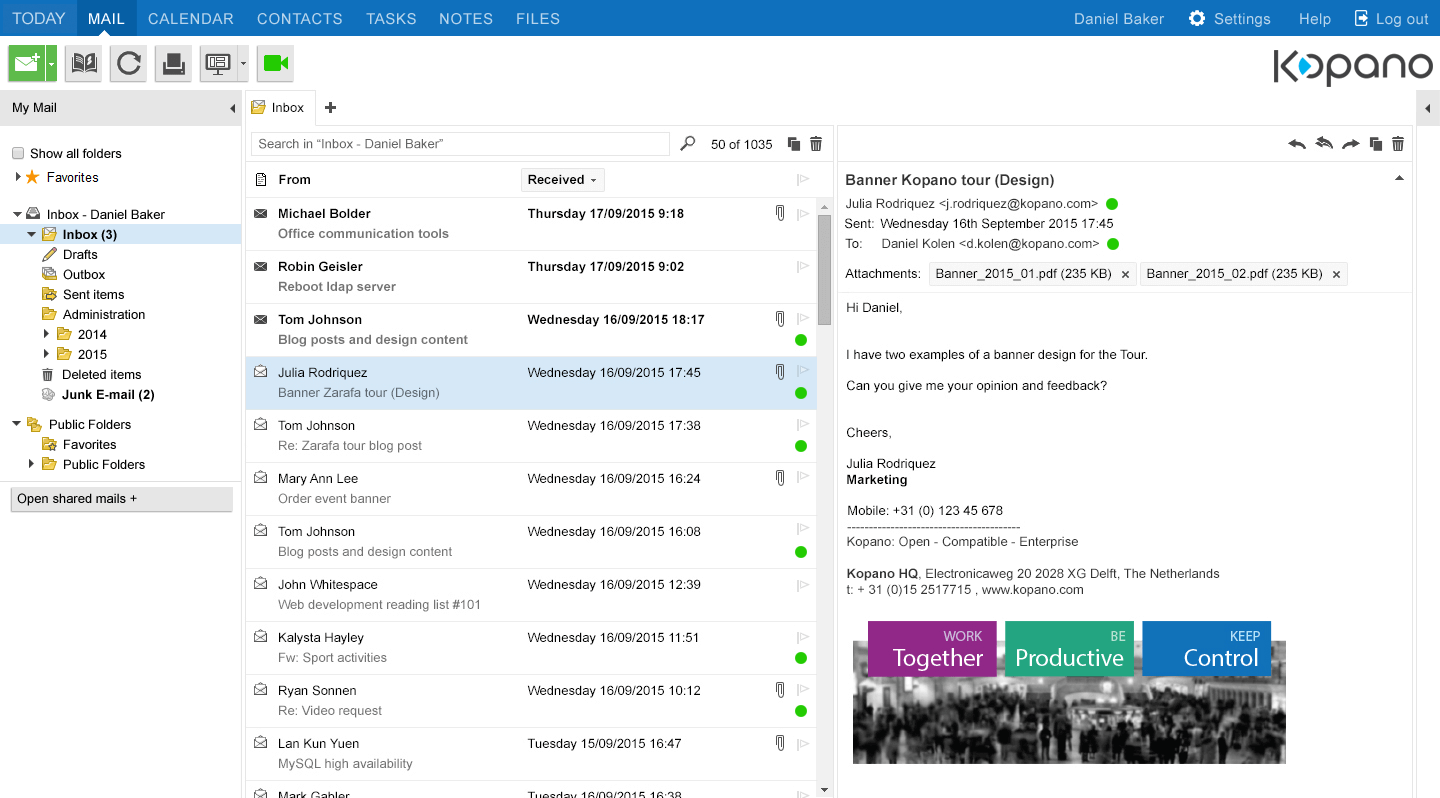1440x798 pixels.
Task: Forward the email using the forward arrow
Action: [x=1350, y=144]
